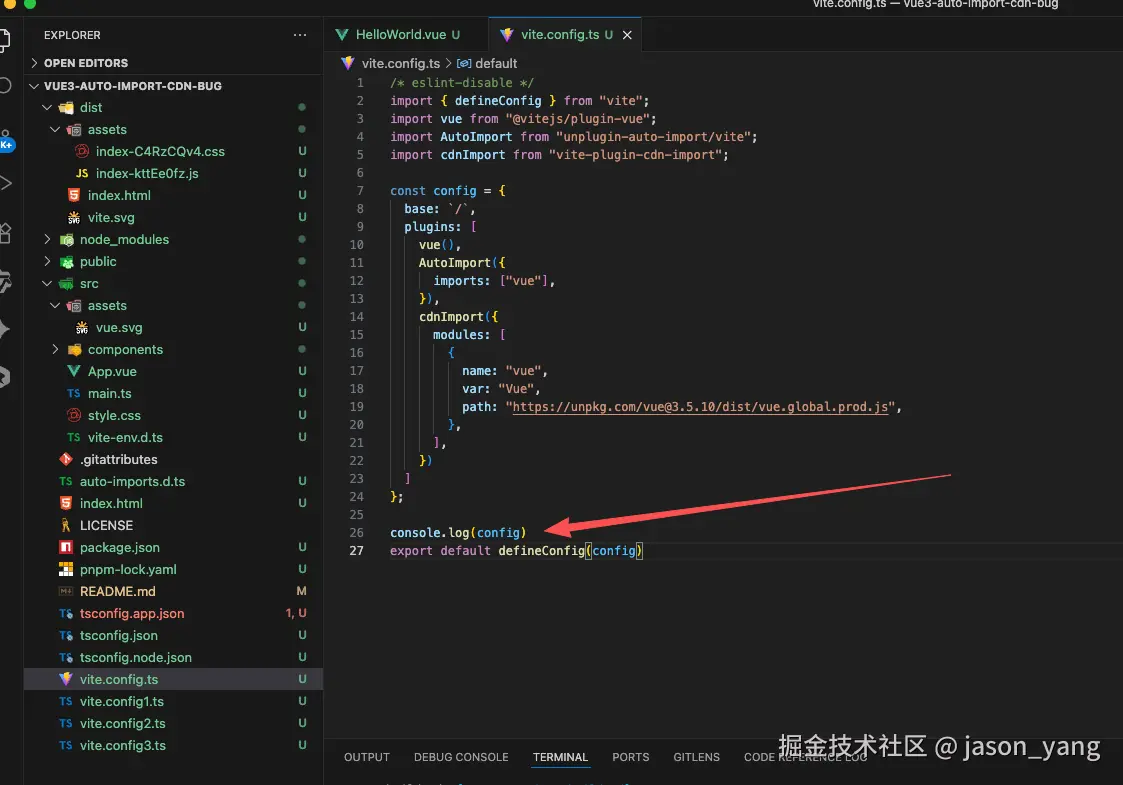Switch to the DEBUG CONSOLE tab
The image size is (1123, 785).
[461, 757]
